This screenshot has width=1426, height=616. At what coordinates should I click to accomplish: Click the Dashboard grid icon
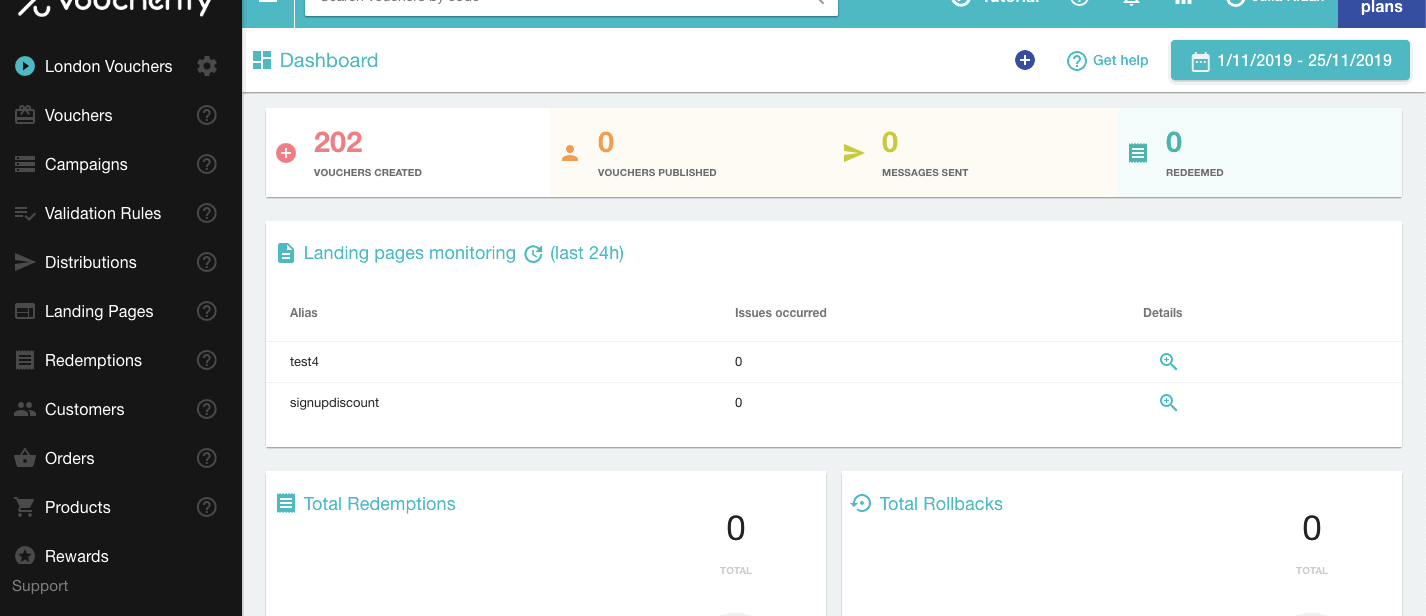coord(262,60)
